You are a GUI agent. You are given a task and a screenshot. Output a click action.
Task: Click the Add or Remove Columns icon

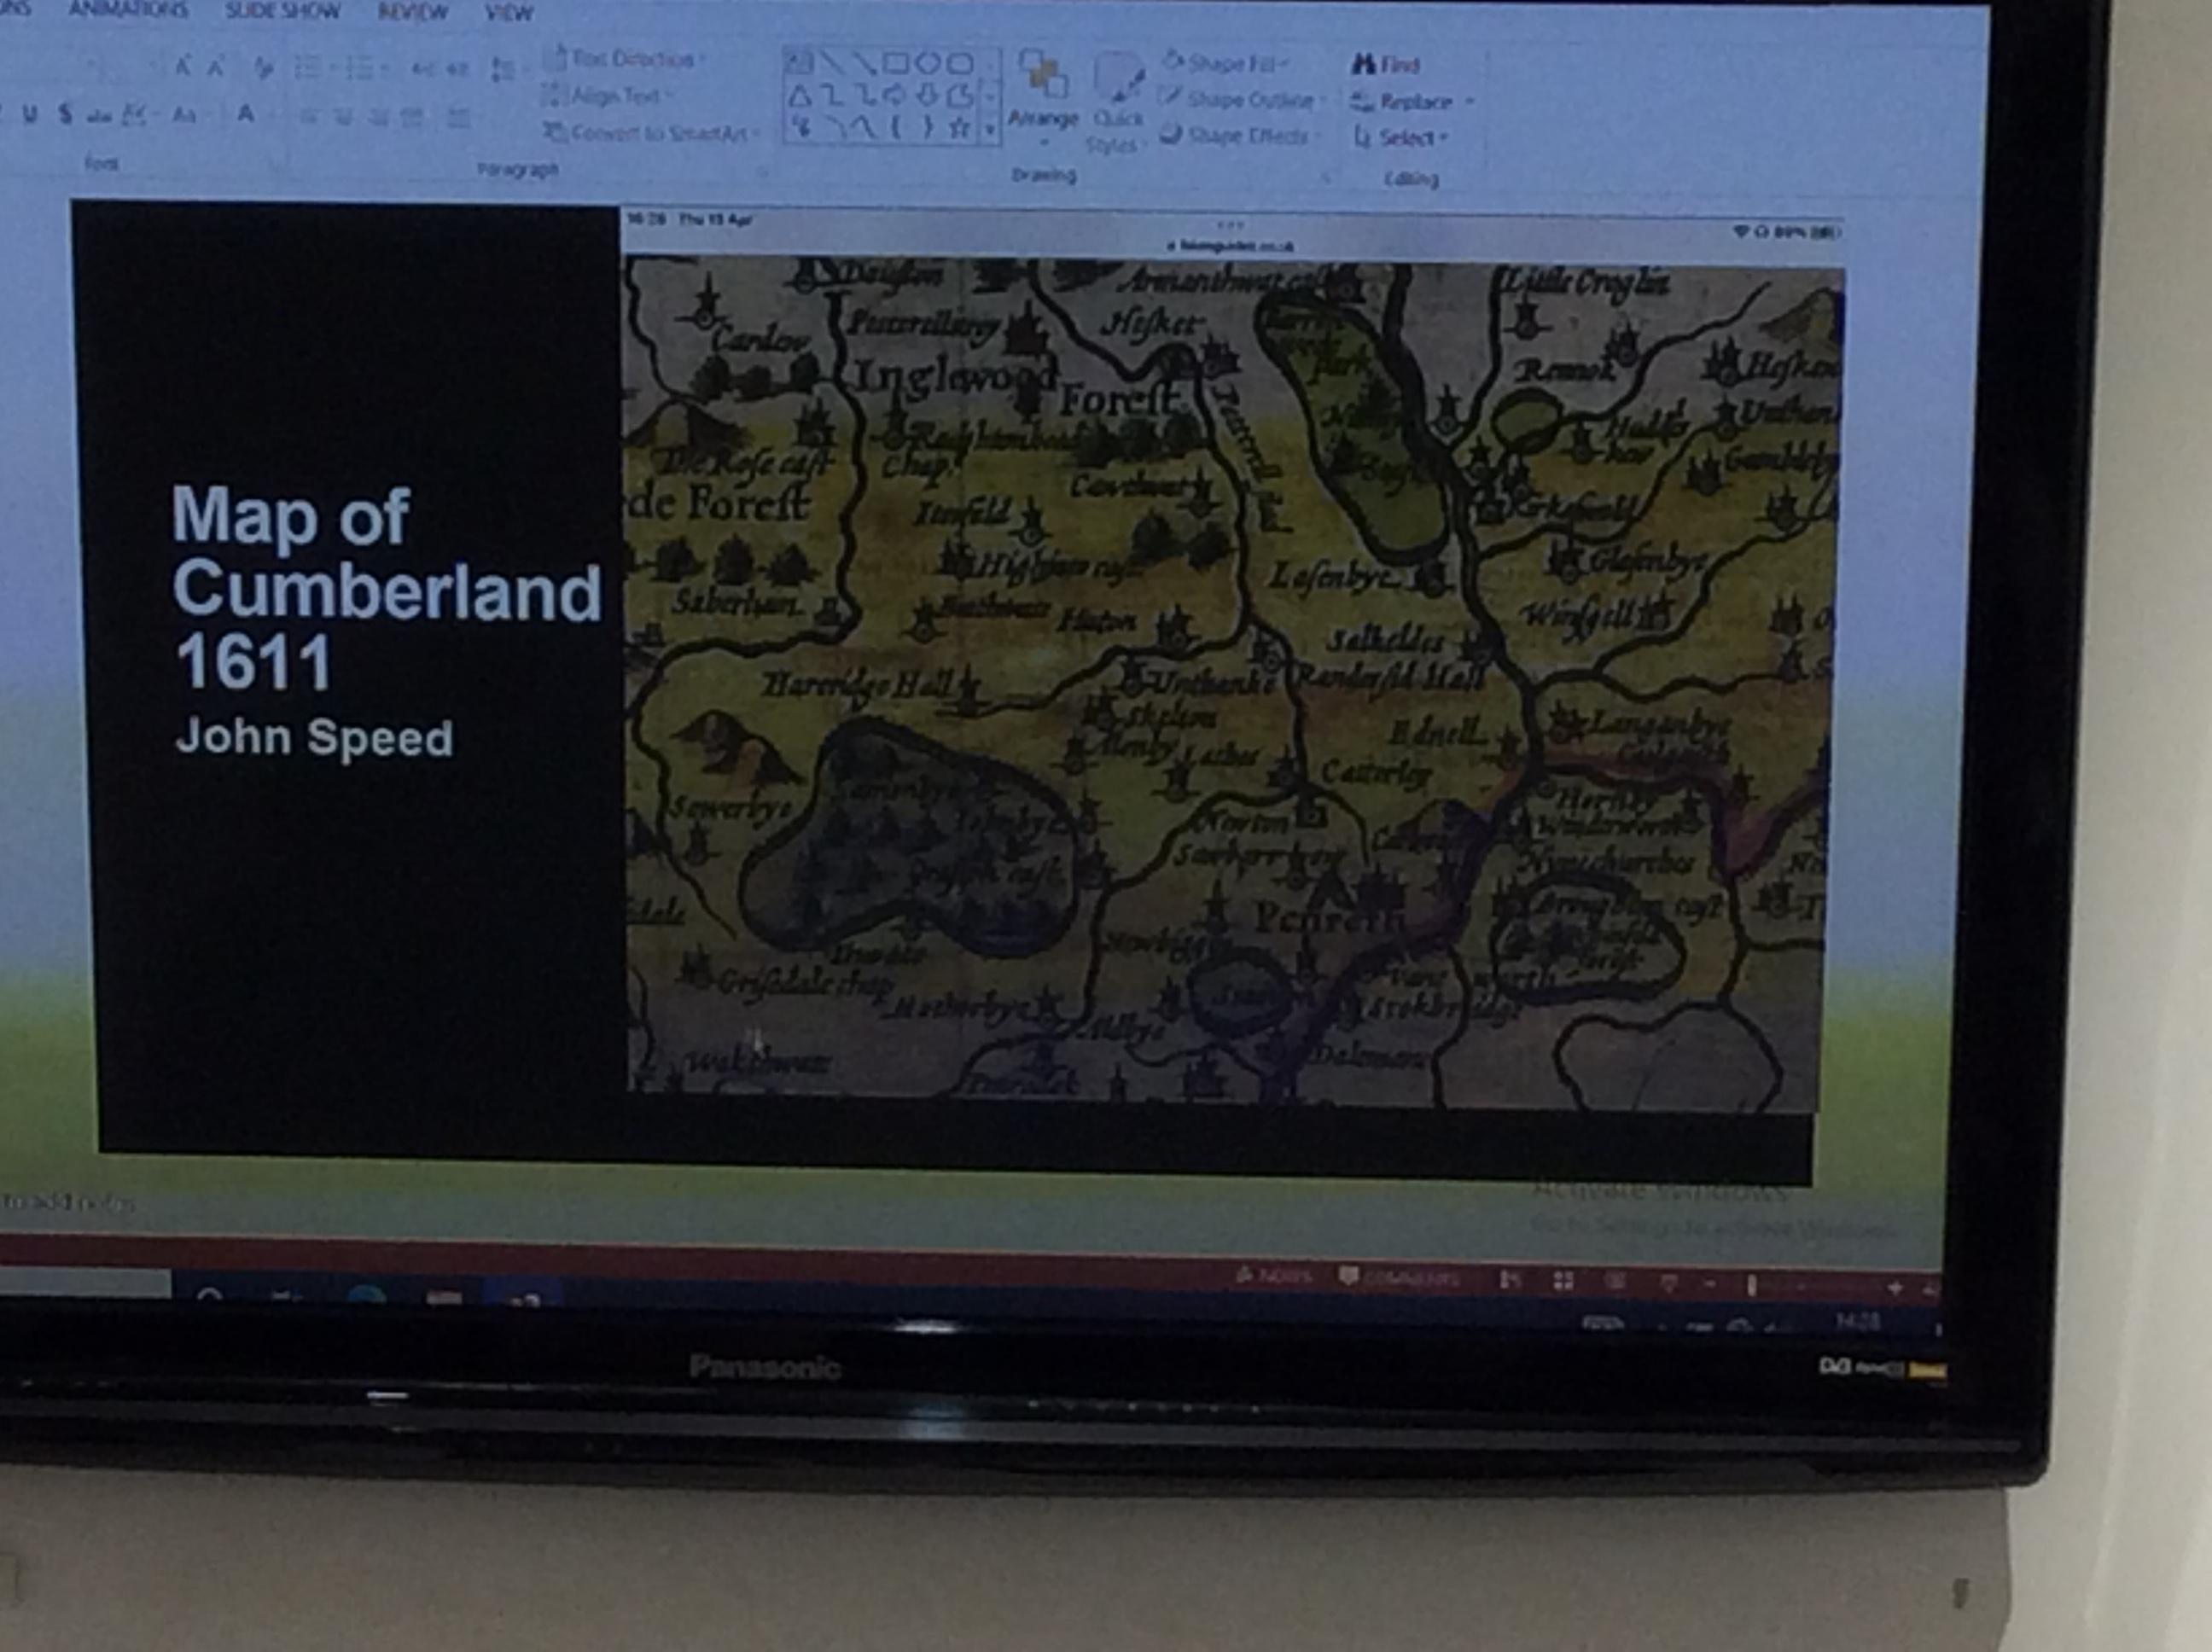pos(458,119)
